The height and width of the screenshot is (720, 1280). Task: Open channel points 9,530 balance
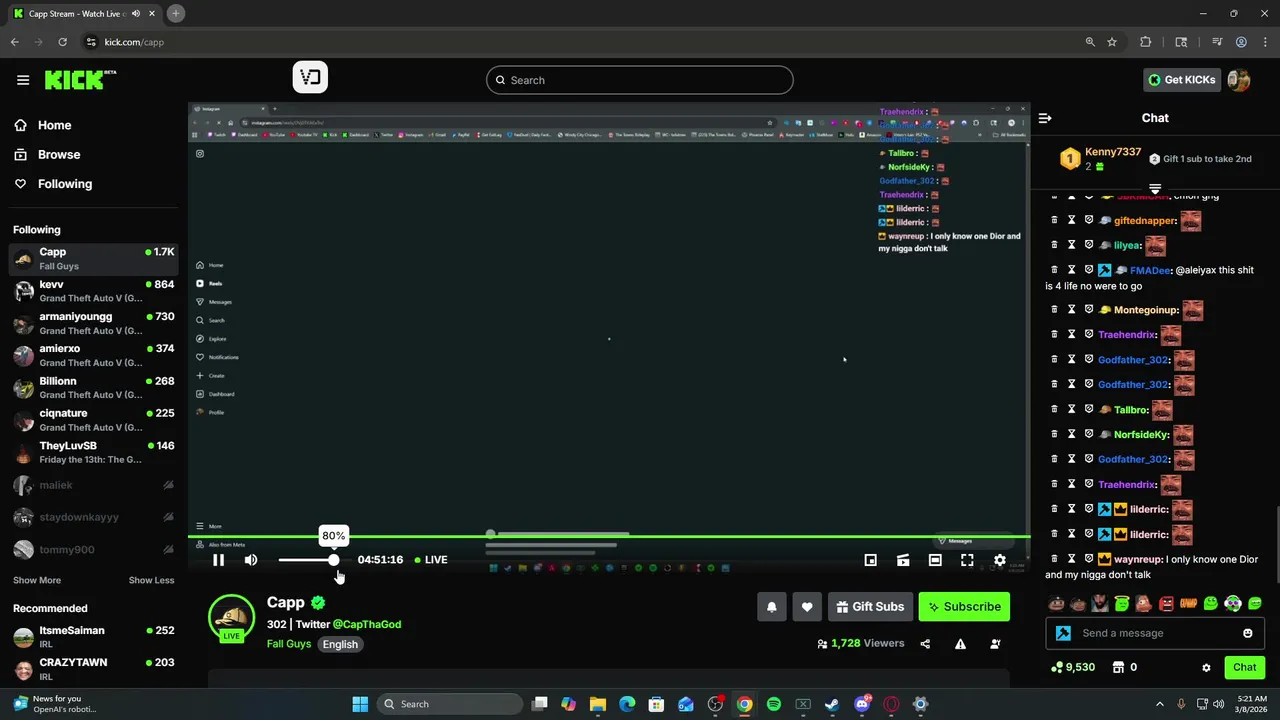point(1075,667)
